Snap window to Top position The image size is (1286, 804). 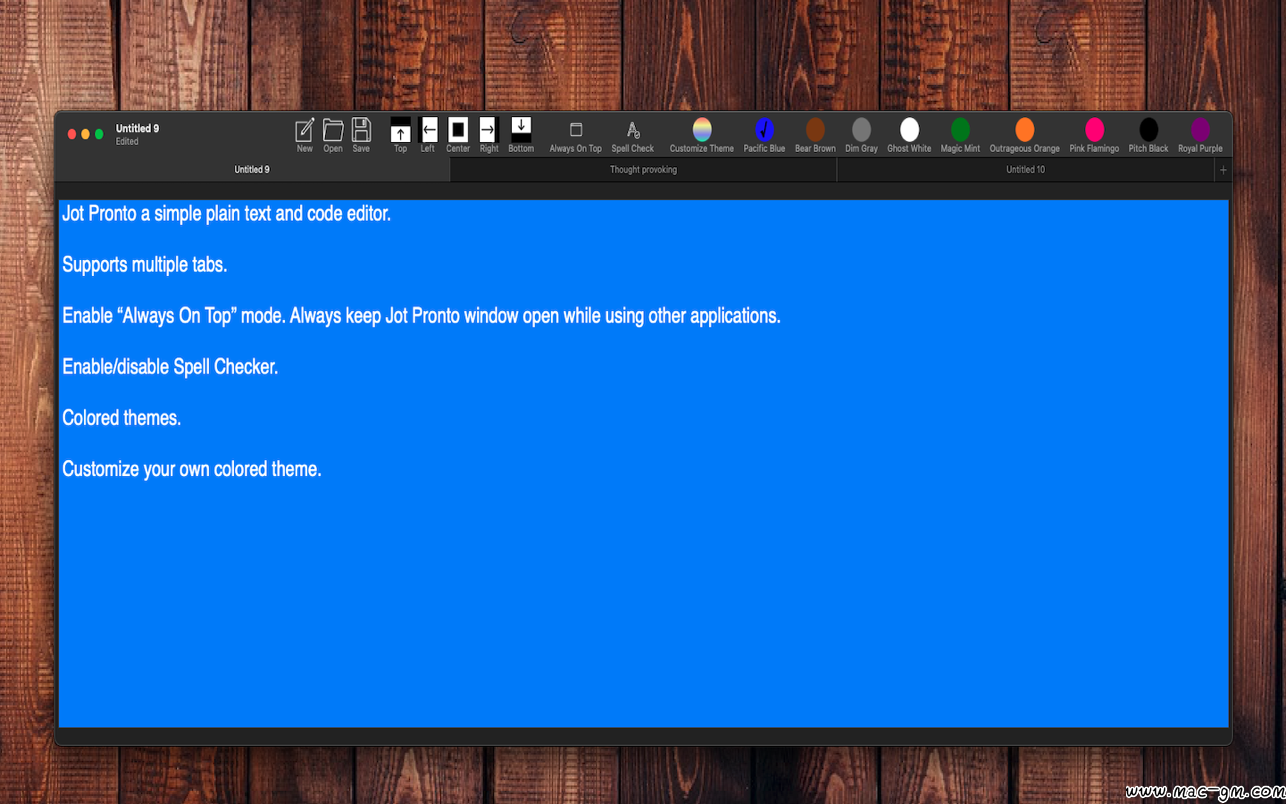pos(400,130)
